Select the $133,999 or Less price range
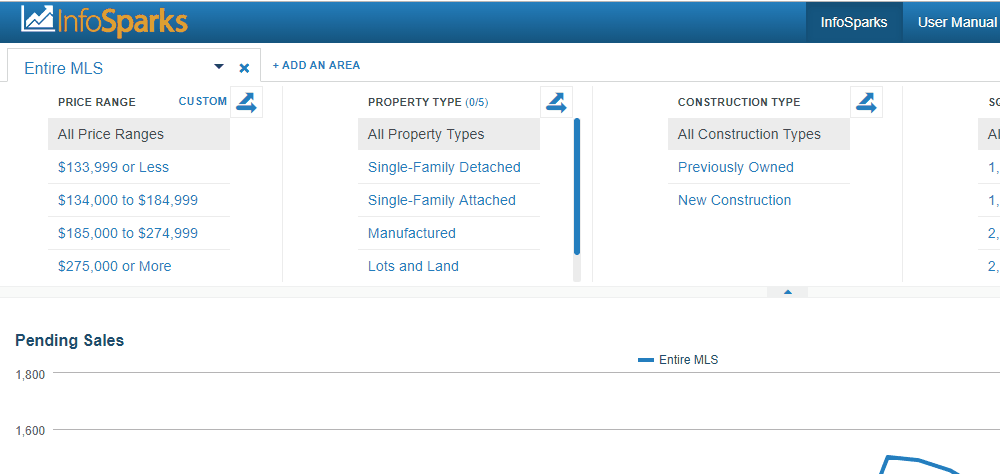The height and width of the screenshot is (474, 1000). tap(113, 167)
